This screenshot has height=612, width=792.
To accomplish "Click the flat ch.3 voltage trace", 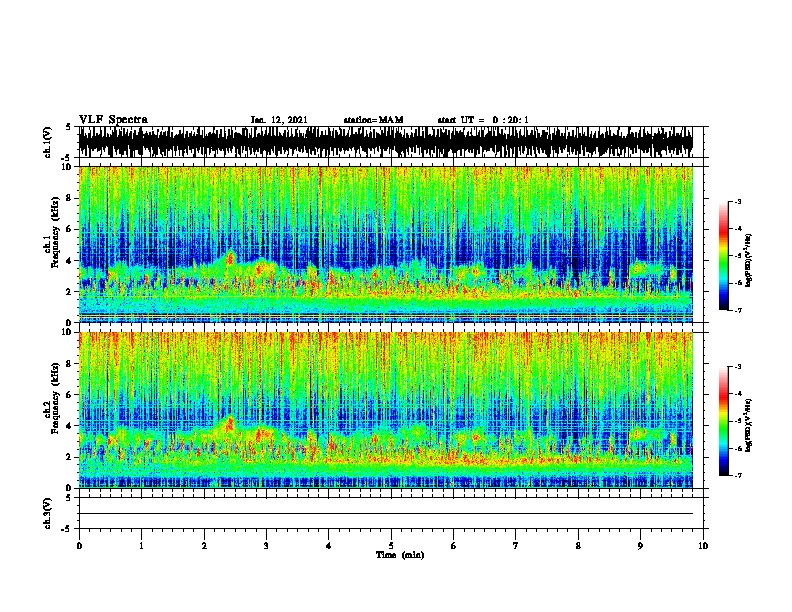I will pyautogui.click(x=385, y=514).
